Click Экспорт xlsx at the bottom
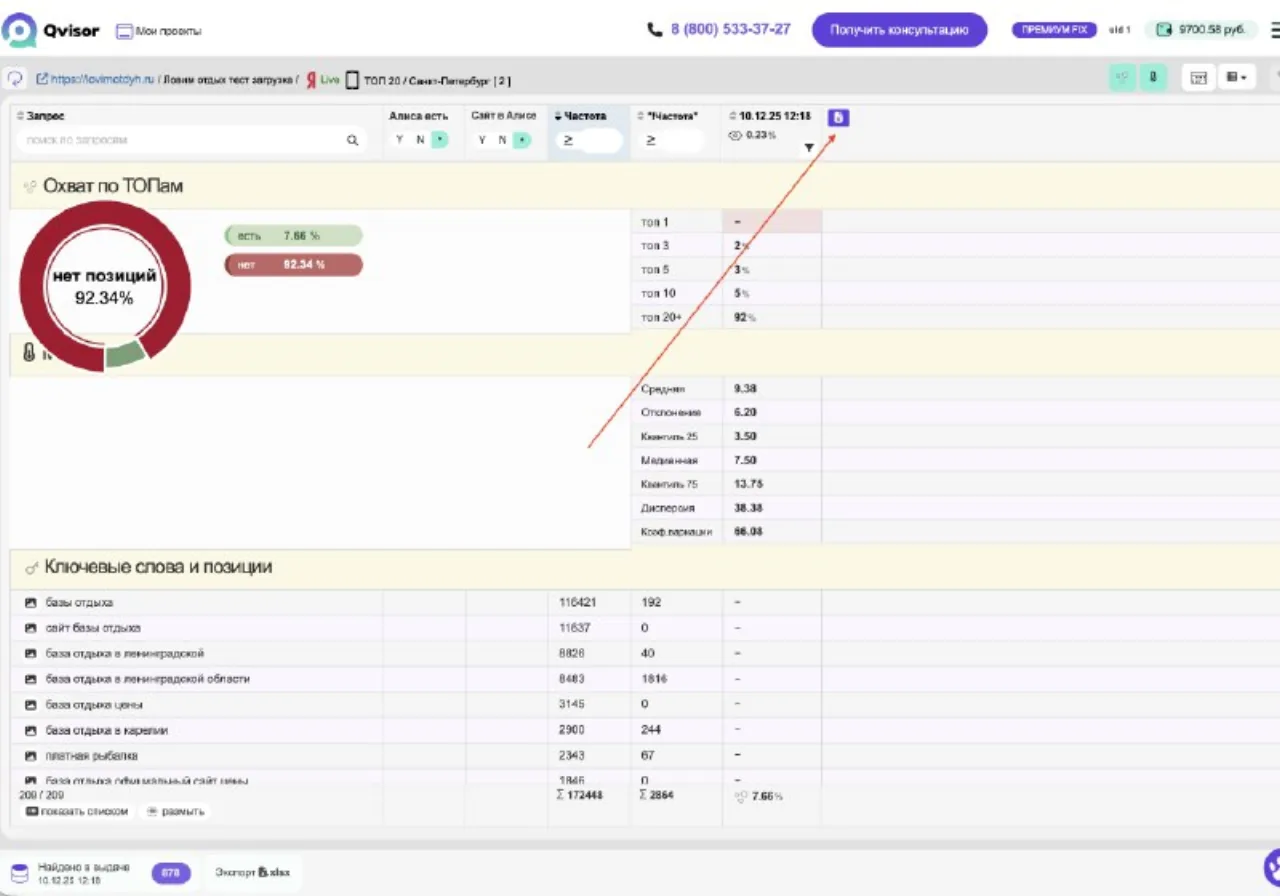The image size is (1280, 896). (253, 872)
